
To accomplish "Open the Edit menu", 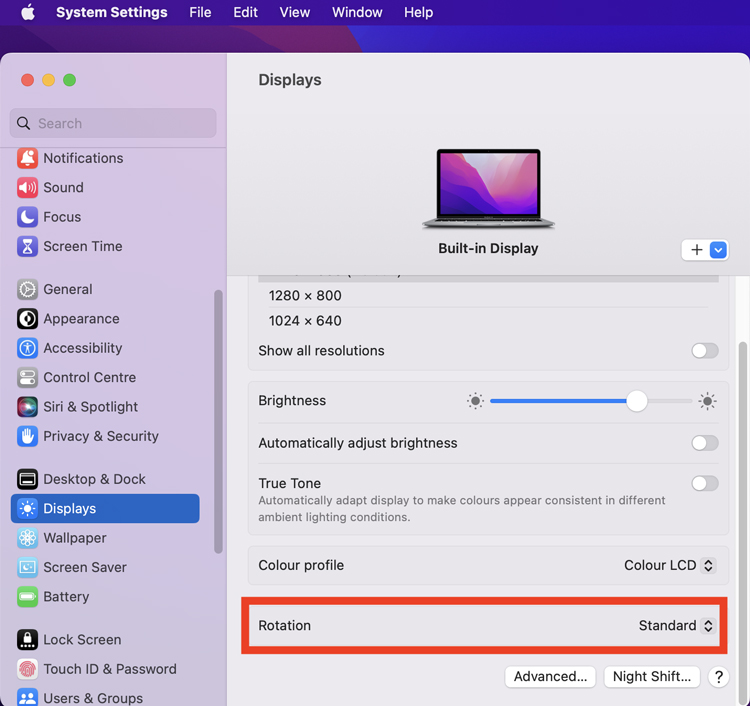I will [245, 12].
